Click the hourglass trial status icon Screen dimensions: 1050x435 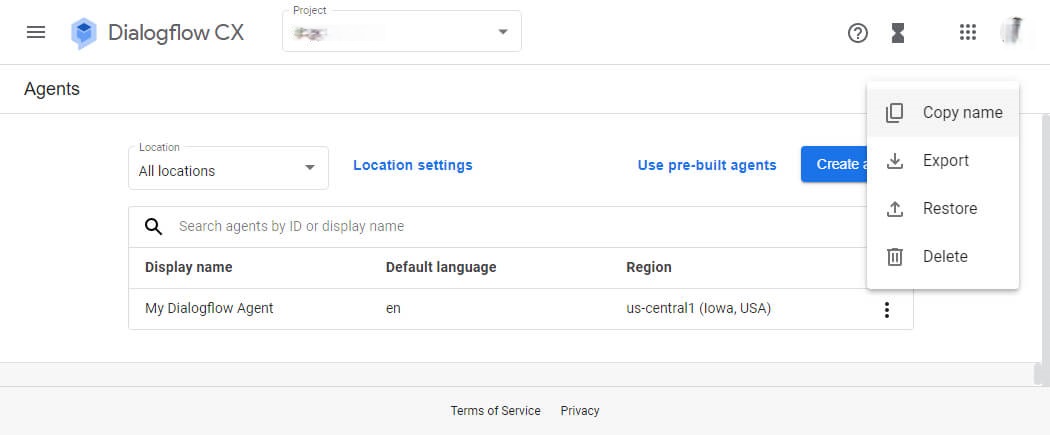click(x=898, y=33)
